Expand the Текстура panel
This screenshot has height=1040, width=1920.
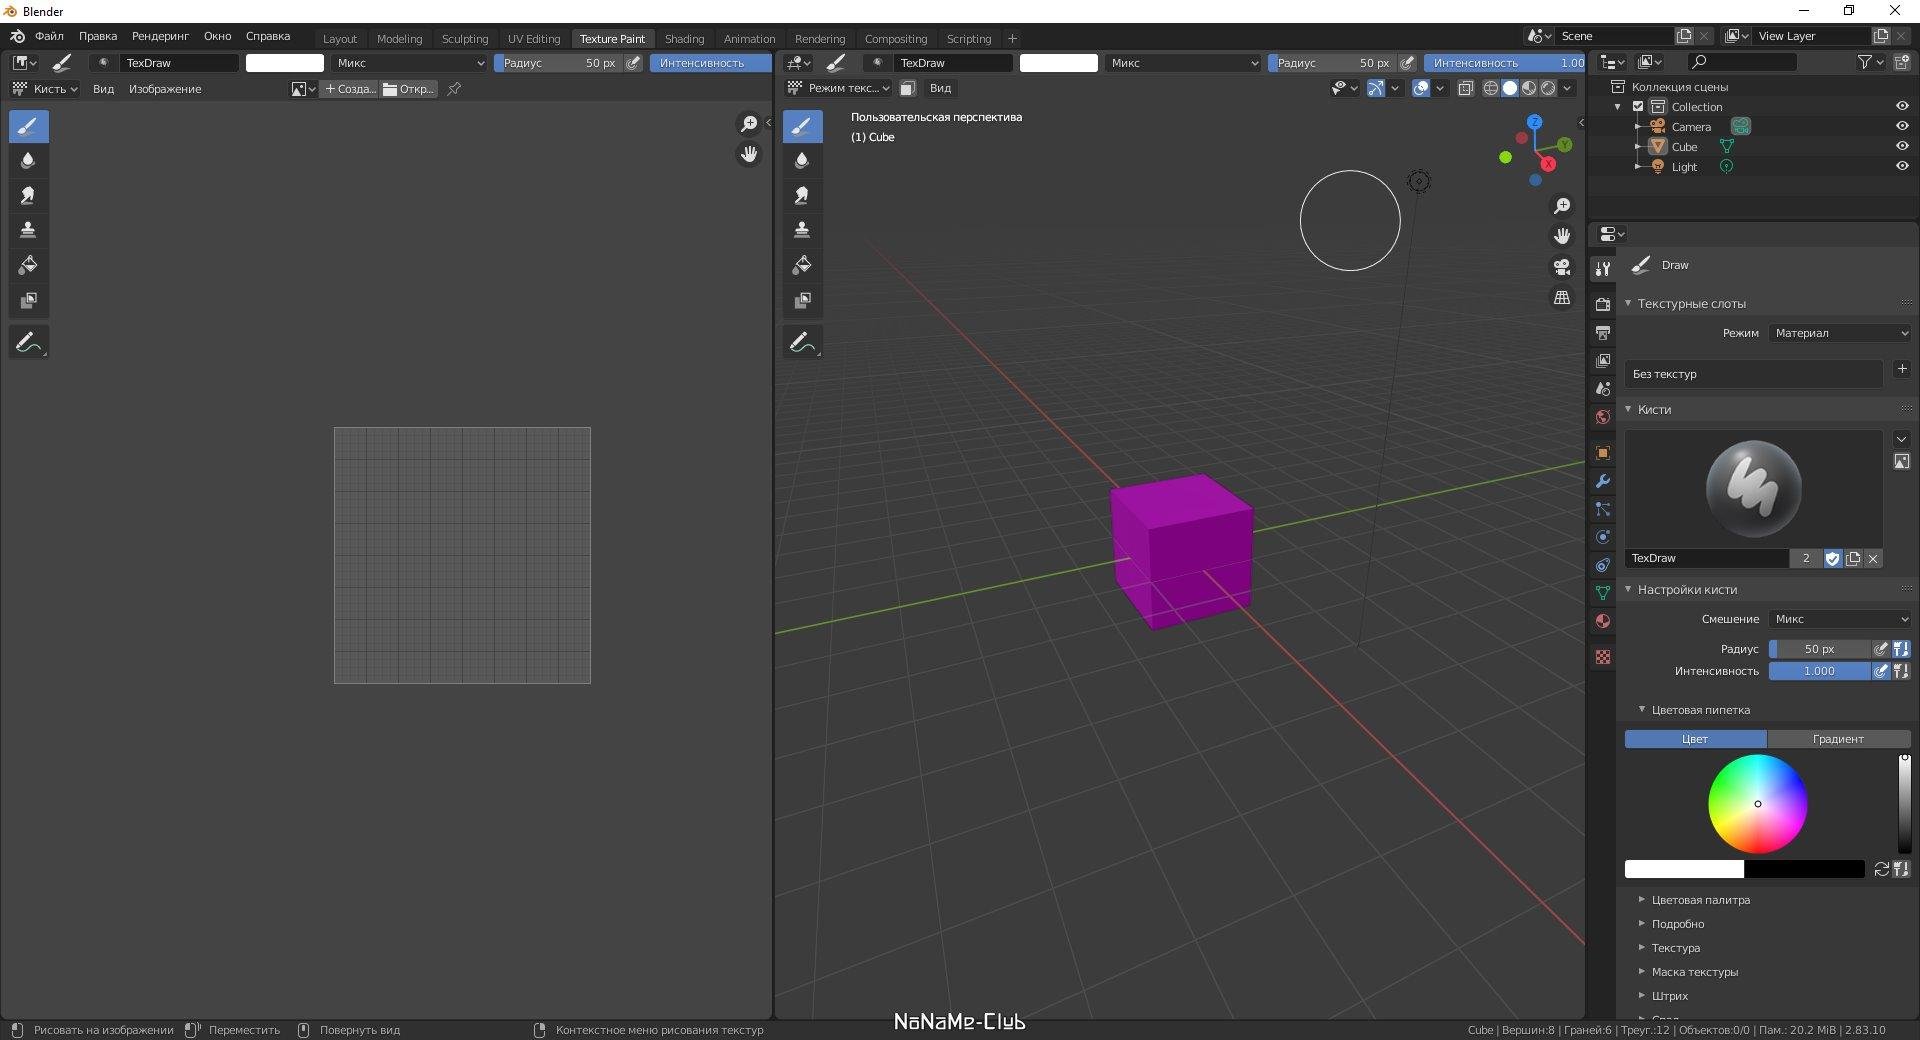click(x=1675, y=948)
